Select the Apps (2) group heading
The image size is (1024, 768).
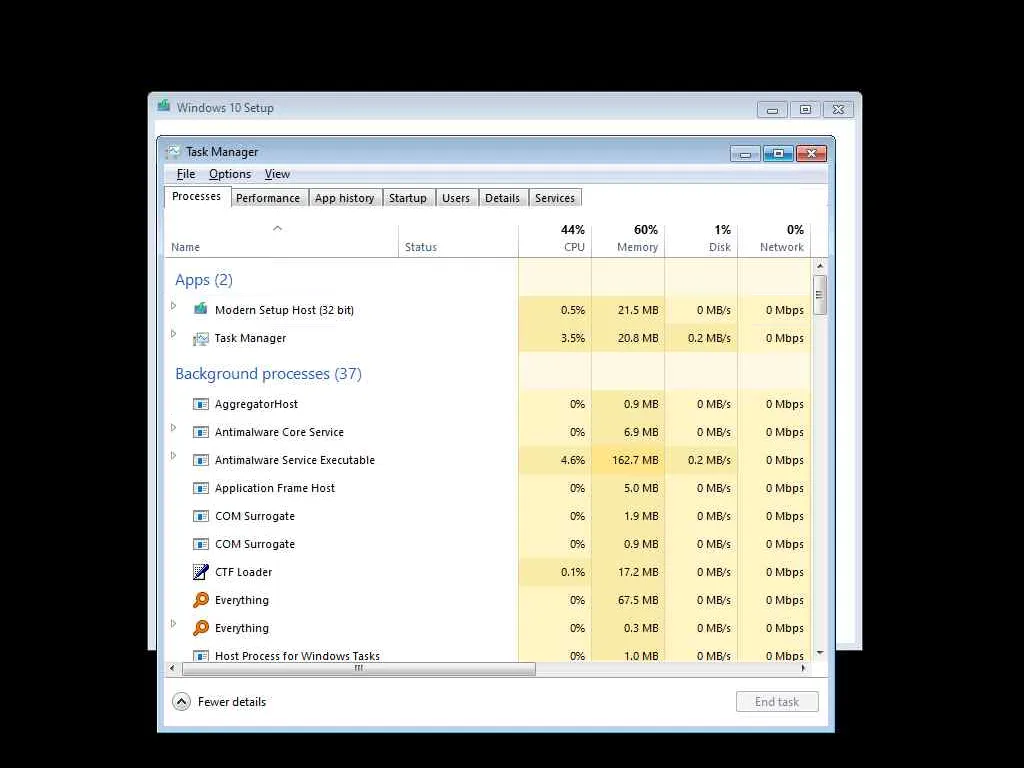(x=204, y=280)
